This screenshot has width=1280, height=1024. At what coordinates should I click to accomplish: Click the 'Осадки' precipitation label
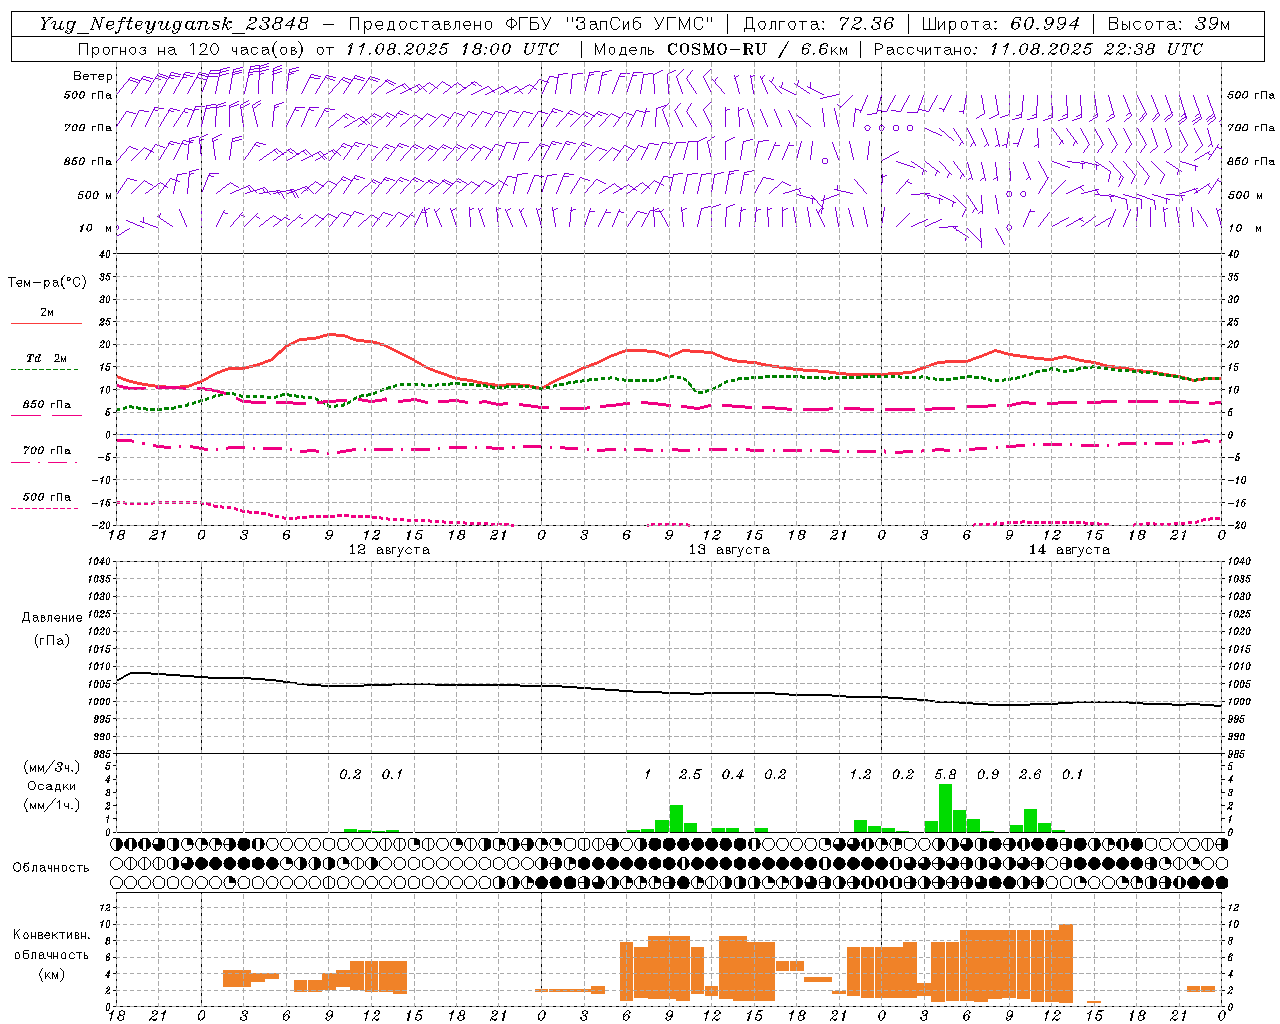tap(52, 786)
